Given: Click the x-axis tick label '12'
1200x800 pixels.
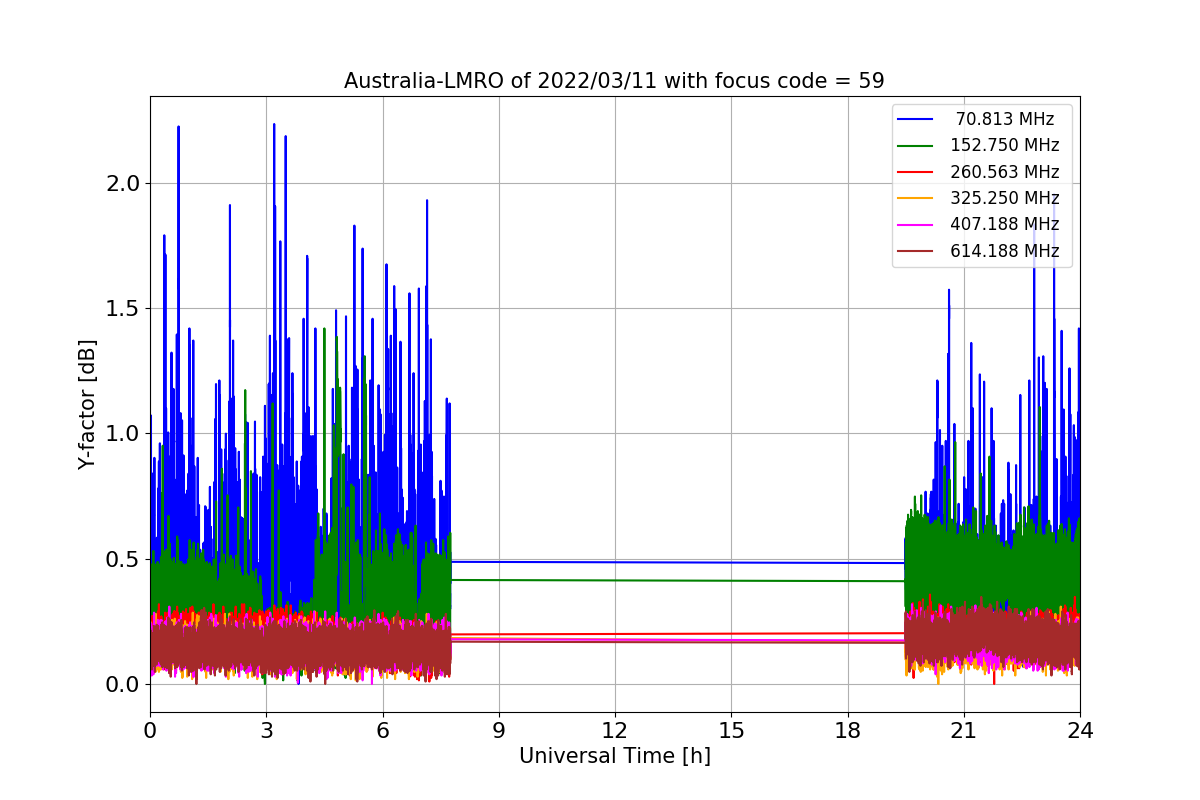Looking at the screenshot, I should click(615, 731).
